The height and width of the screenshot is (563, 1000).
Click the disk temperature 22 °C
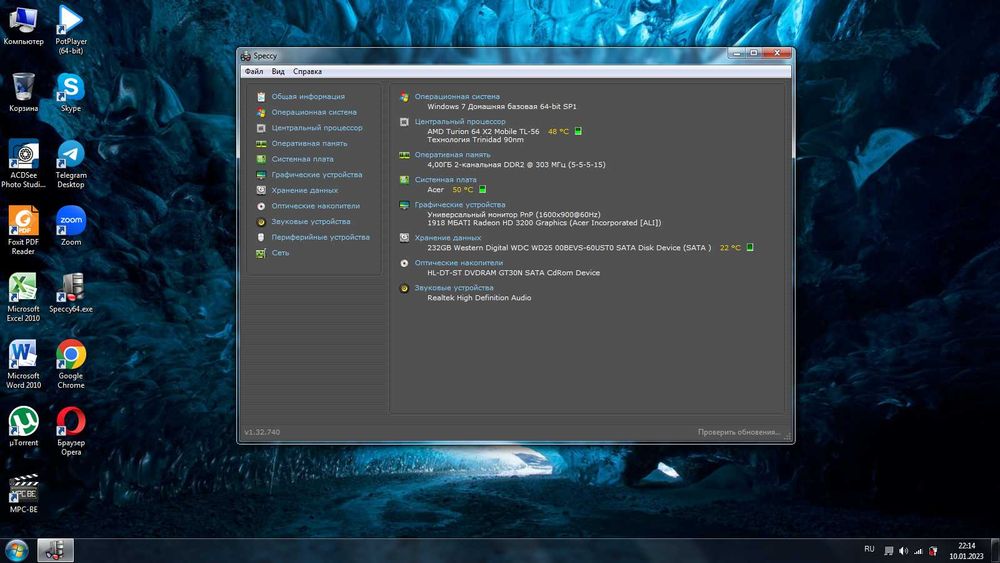[x=730, y=247]
